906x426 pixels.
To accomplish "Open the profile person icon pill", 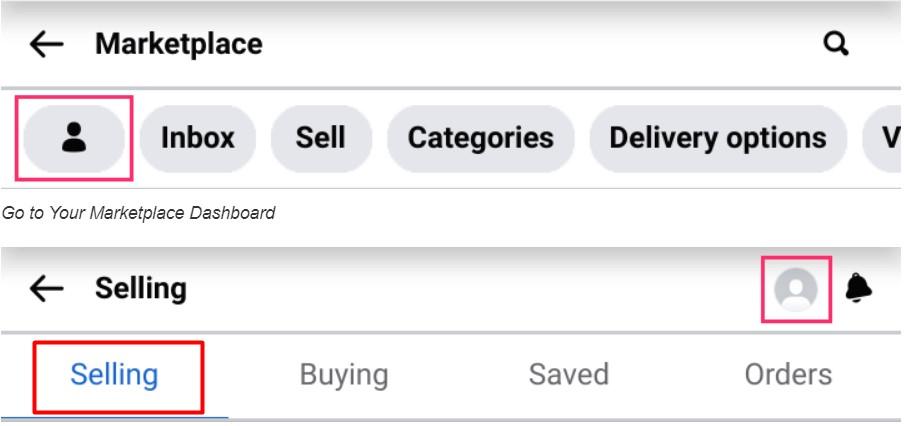I will click(74, 138).
